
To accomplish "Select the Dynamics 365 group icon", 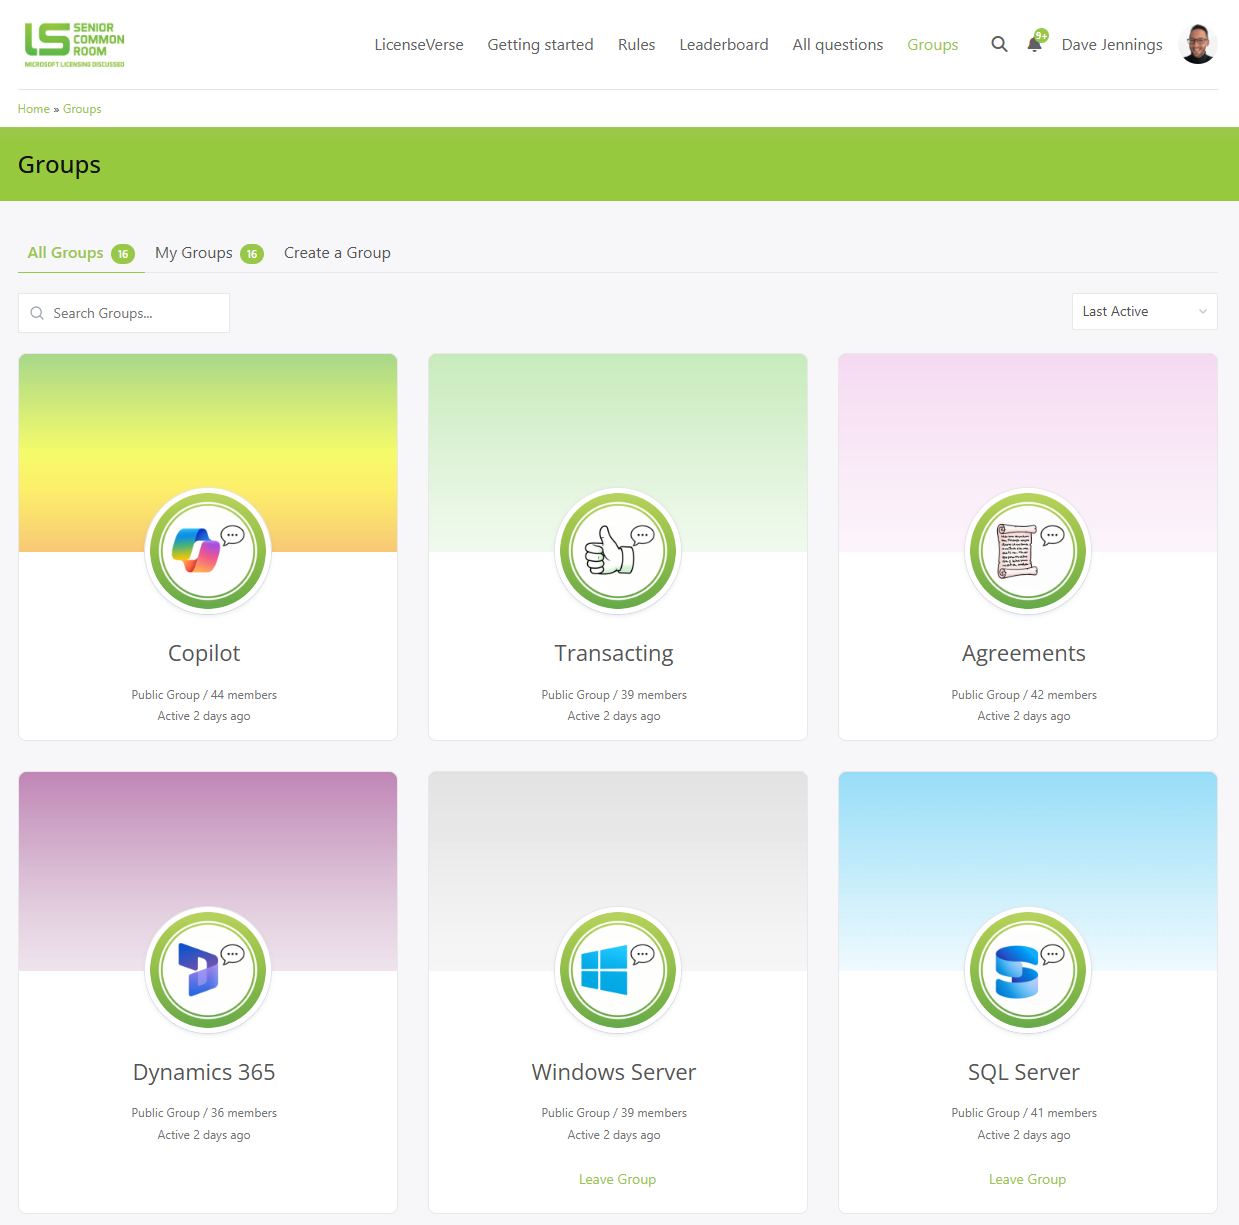I will tap(208, 970).
